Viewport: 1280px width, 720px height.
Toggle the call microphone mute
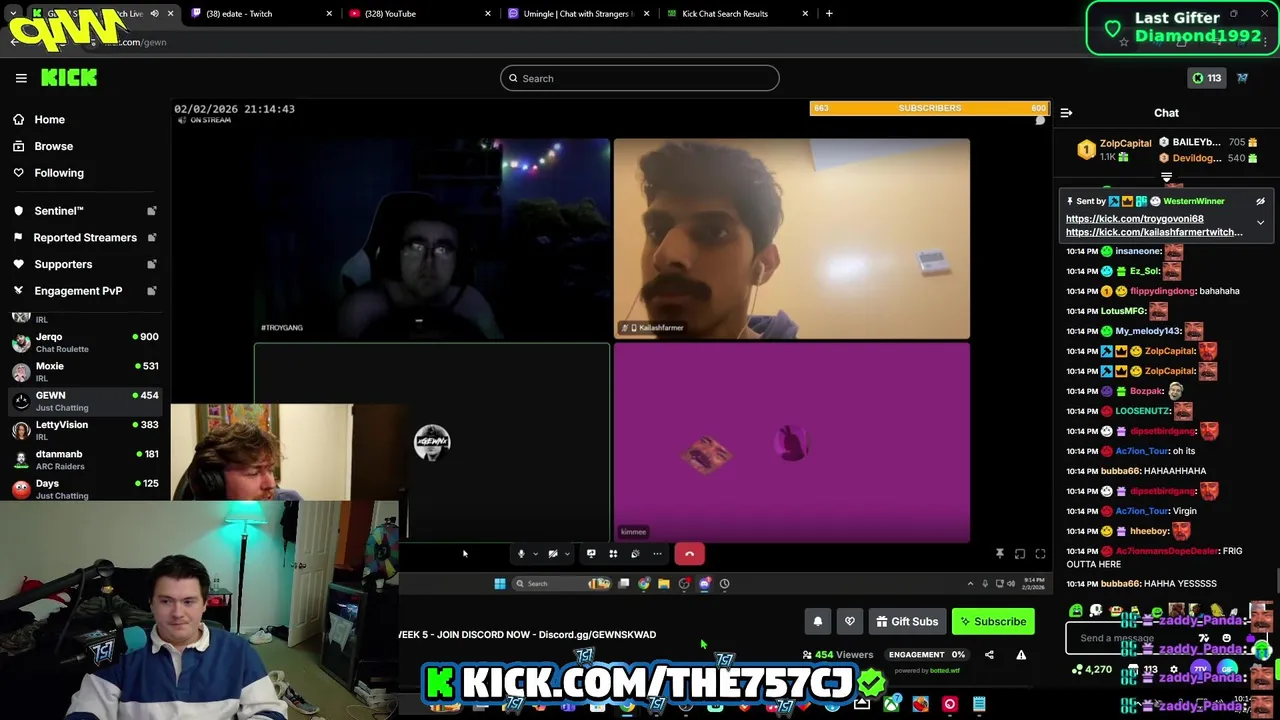click(x=520, y=554)
